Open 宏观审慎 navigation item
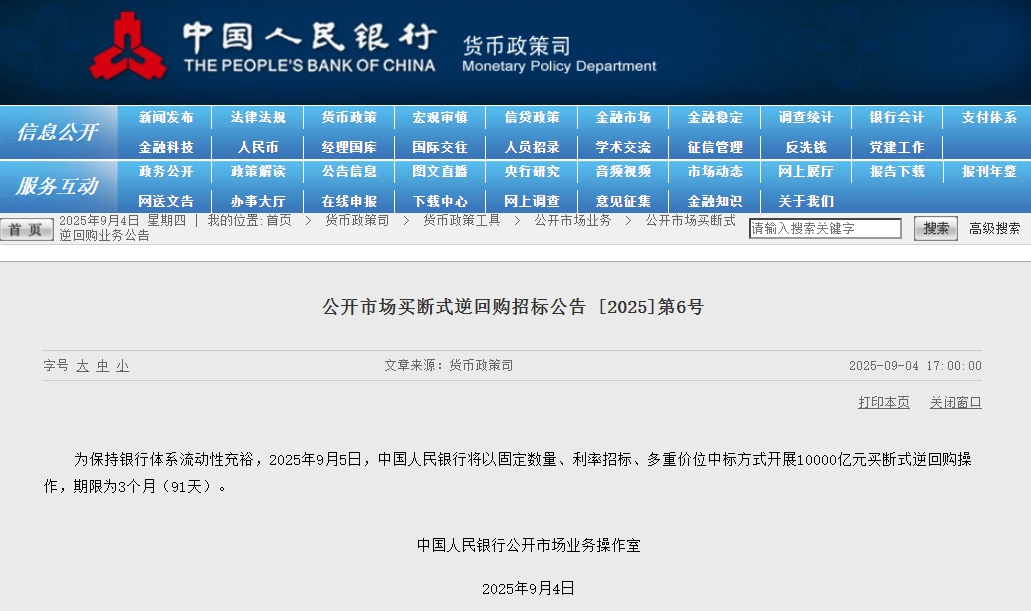The image size is (1031, 611). (440, 118)
